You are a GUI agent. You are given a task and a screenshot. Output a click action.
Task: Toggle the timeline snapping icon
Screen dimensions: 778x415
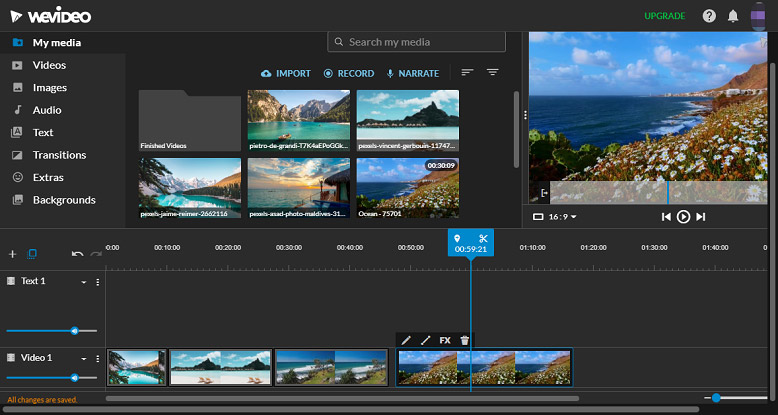point(32,254)
